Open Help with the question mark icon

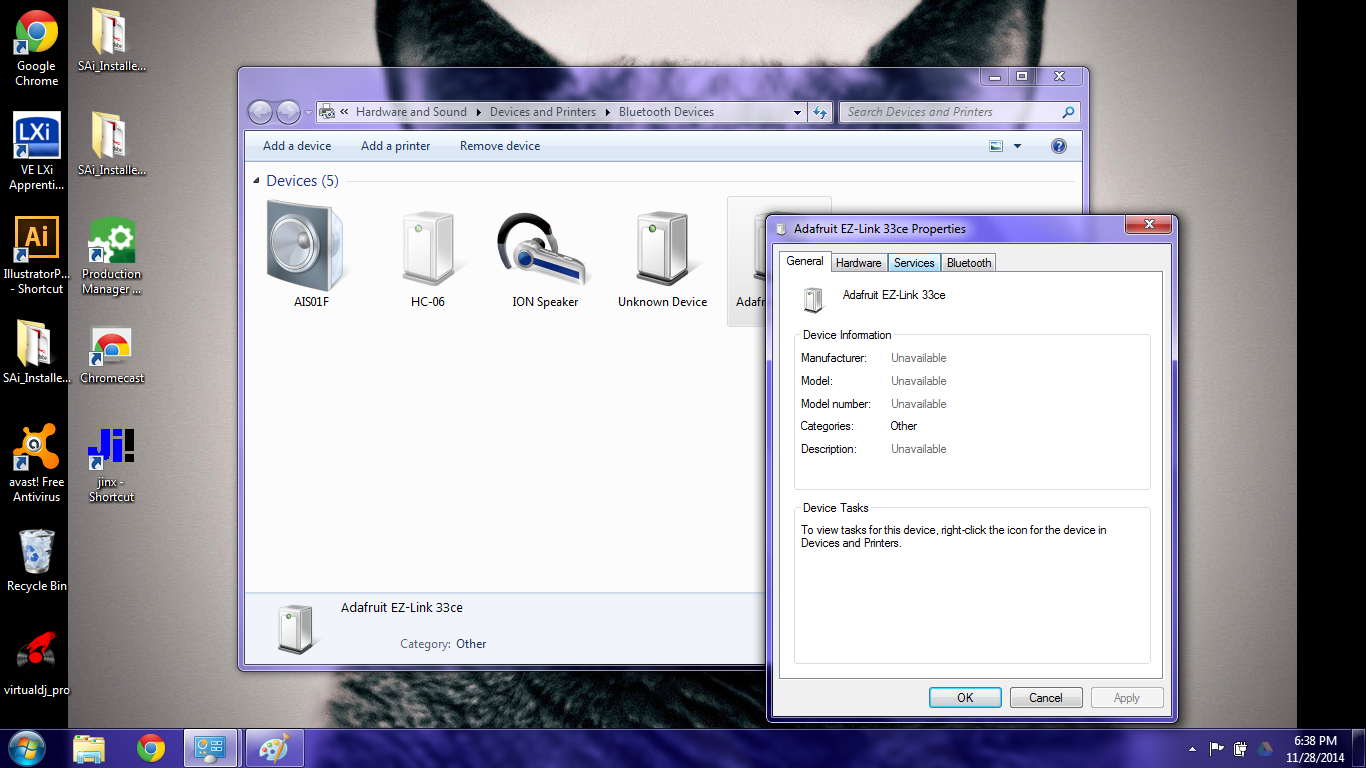tap(1059, 146)
